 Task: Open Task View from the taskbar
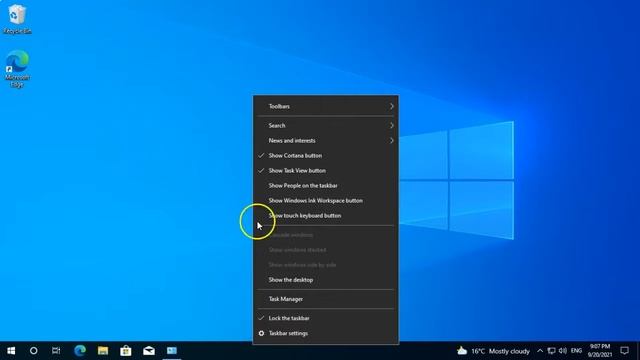pyautogui.click(x=56, y=351)
